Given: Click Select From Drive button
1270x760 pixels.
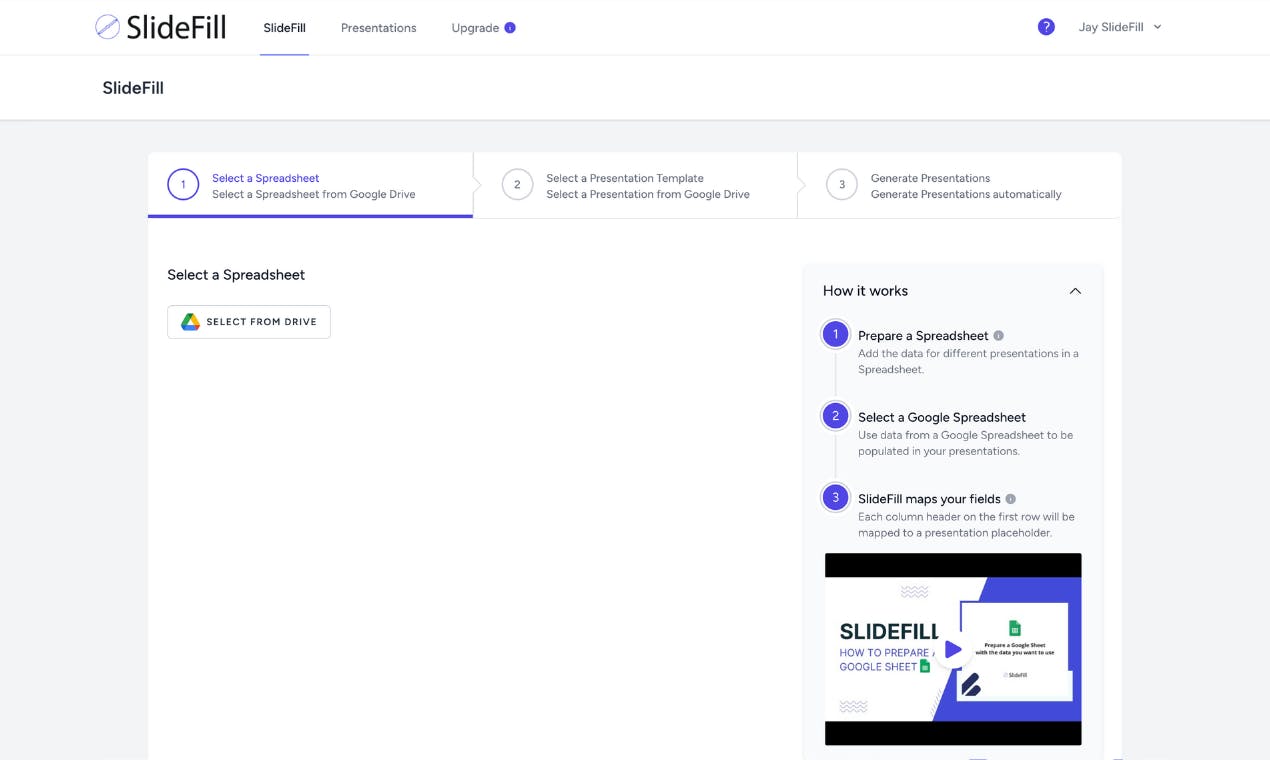Looking at the screenshot, I should [x=249, y=322].
